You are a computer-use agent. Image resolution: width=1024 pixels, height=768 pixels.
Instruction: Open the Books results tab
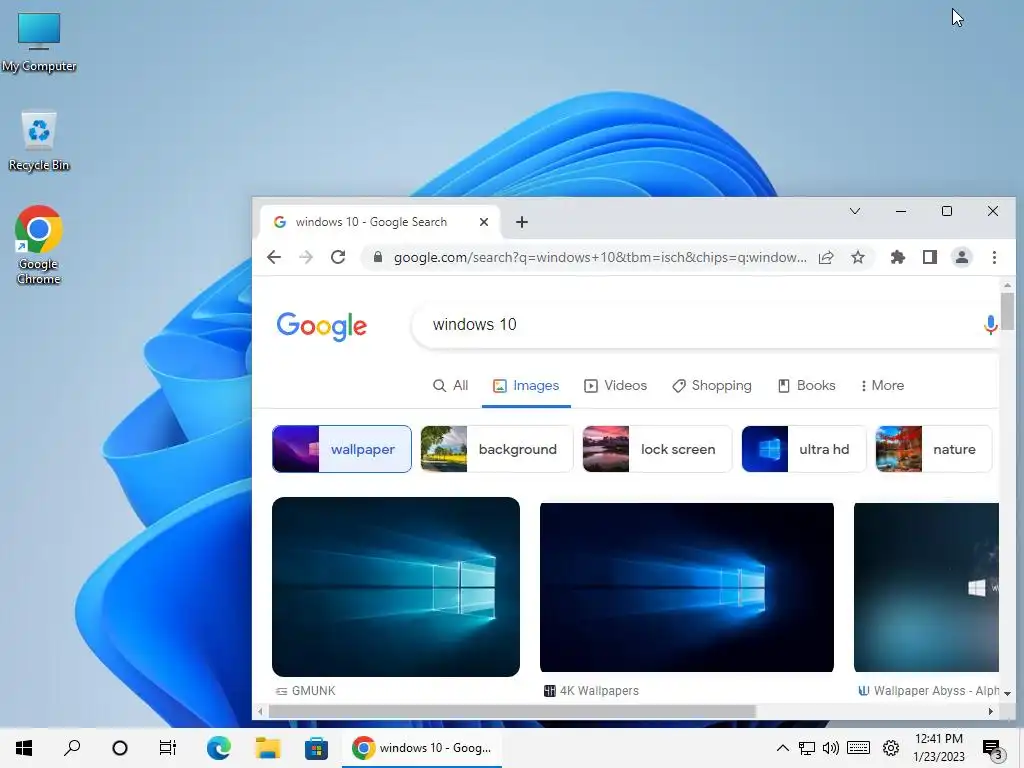(807, 385)
